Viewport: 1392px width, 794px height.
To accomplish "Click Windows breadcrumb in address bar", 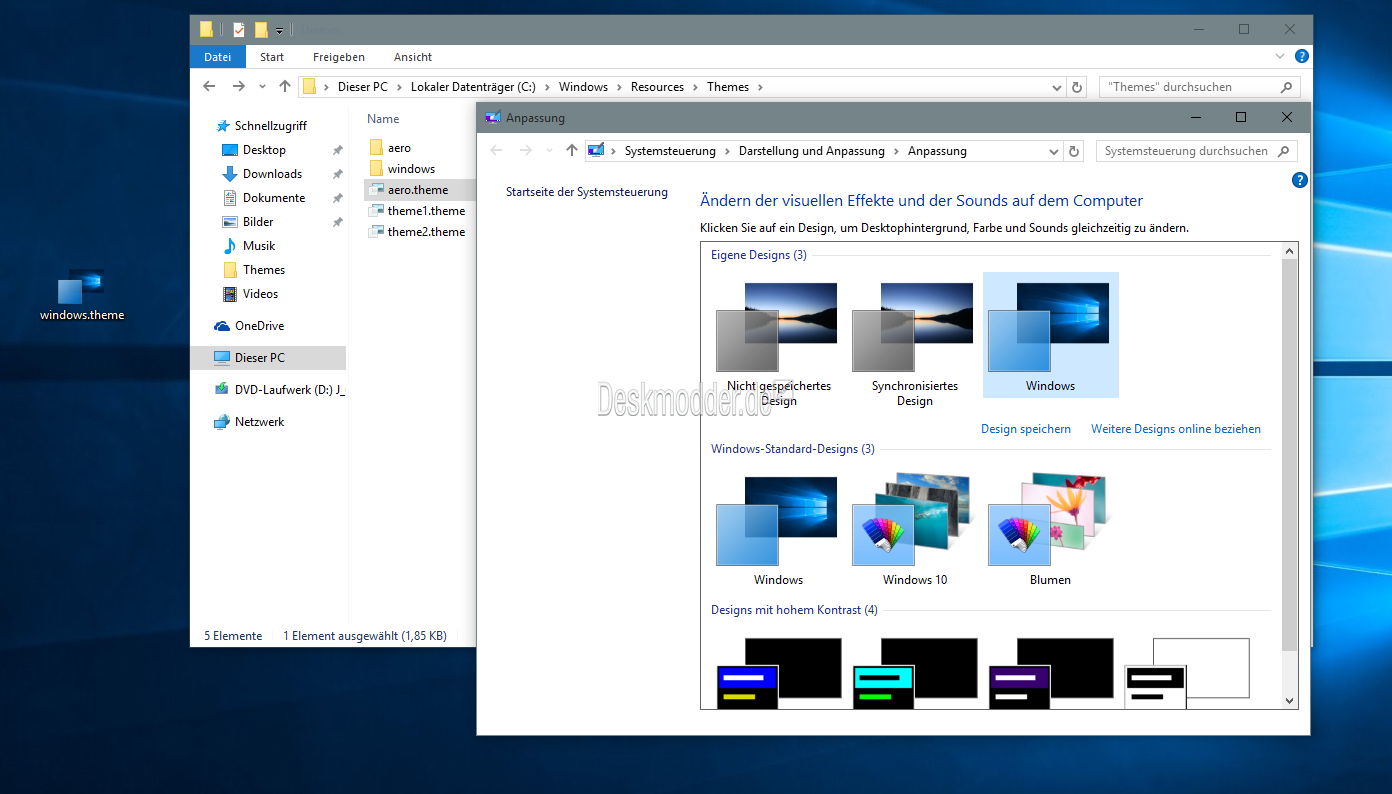I will 584,87.
